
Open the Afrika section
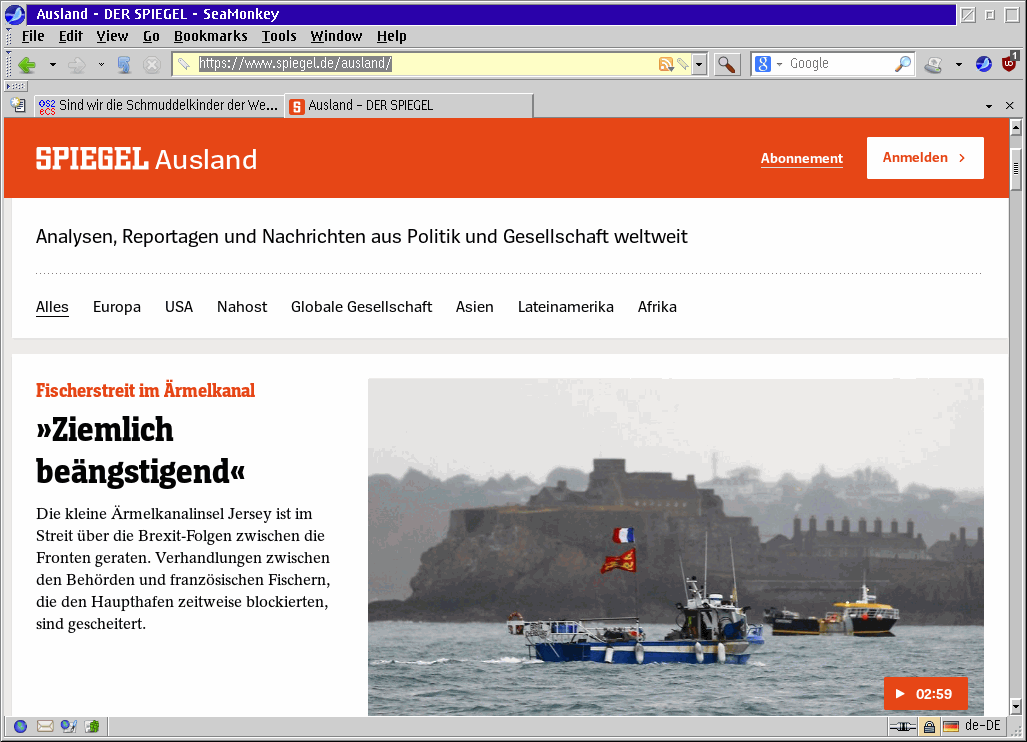click(x=657, y=307)
